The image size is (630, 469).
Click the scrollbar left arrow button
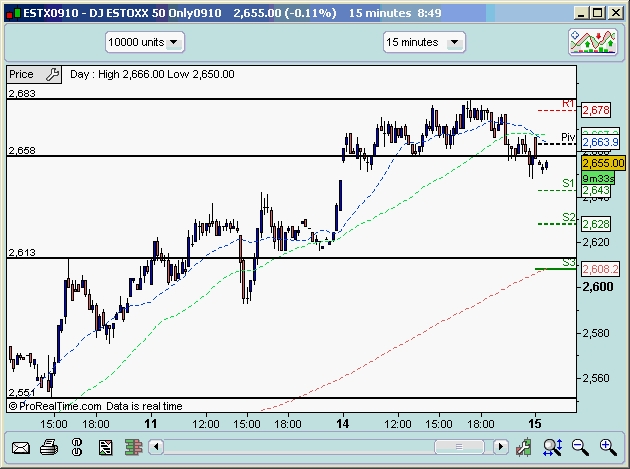(156, 446)
